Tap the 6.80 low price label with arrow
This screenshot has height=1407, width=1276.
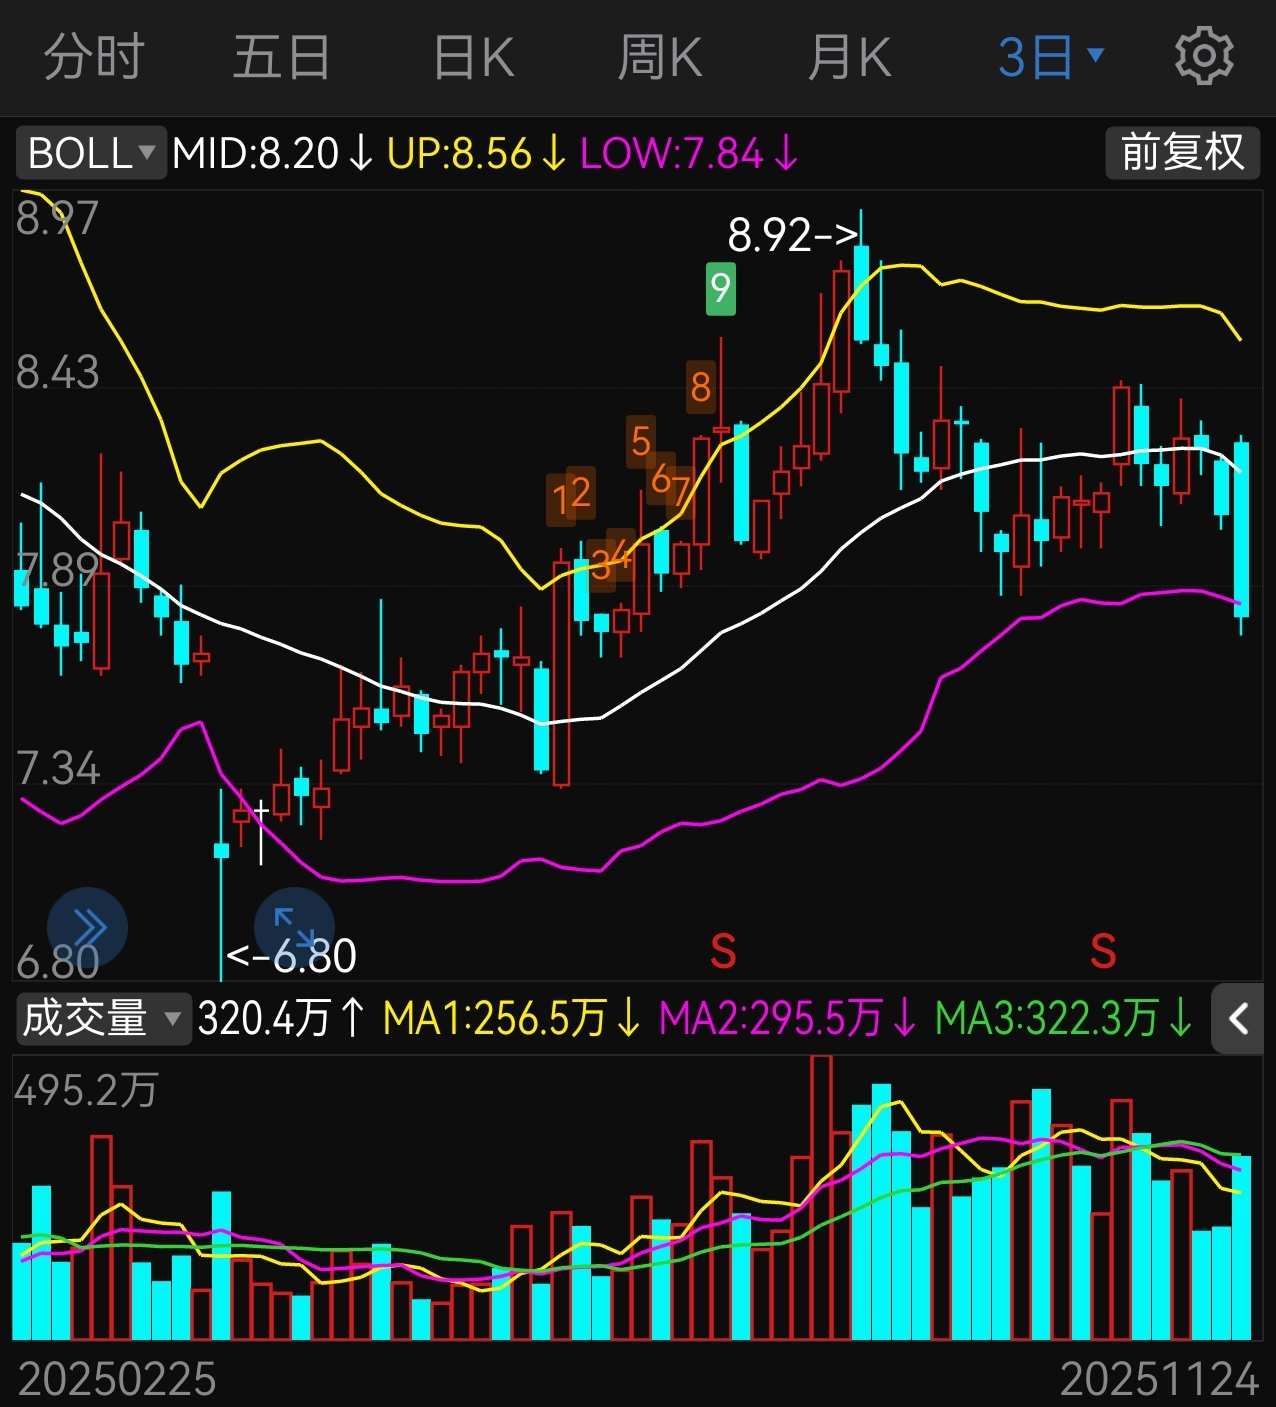(x=291, y=957)
